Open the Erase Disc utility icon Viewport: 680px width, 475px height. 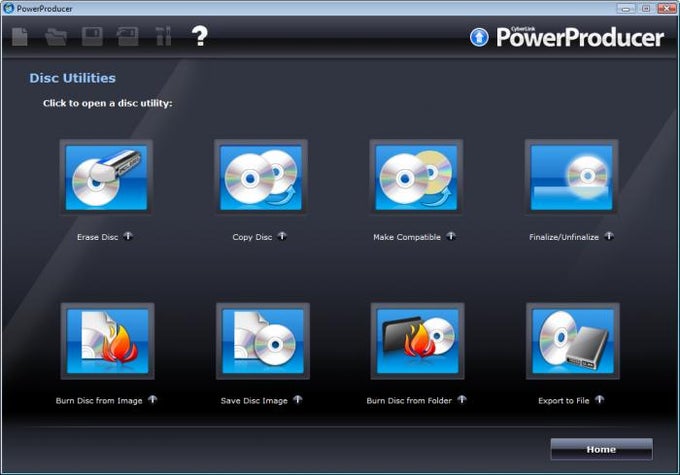[x=106, y=177]
